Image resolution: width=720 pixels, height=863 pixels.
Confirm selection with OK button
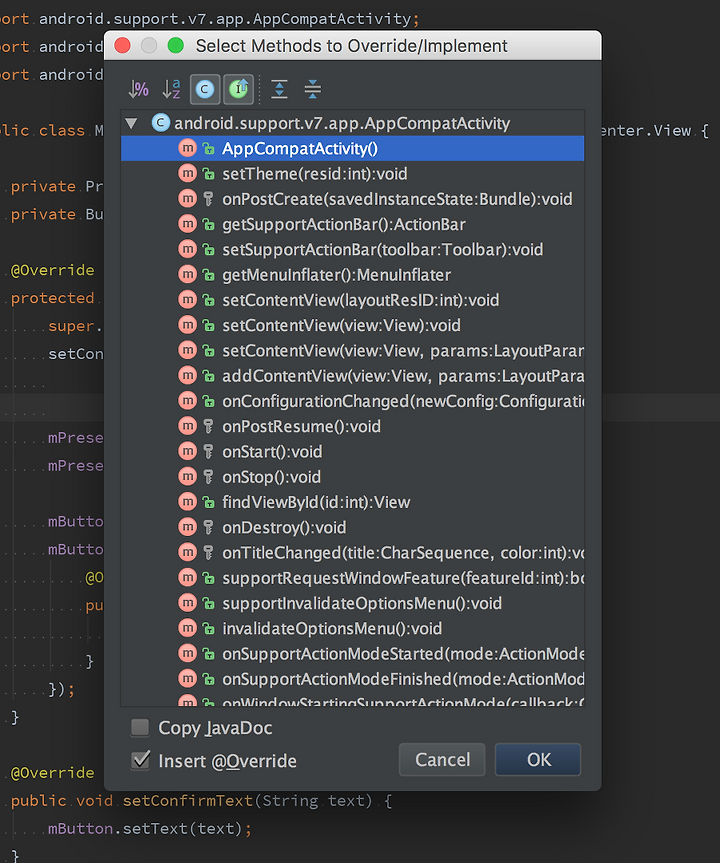pos(538,760)
